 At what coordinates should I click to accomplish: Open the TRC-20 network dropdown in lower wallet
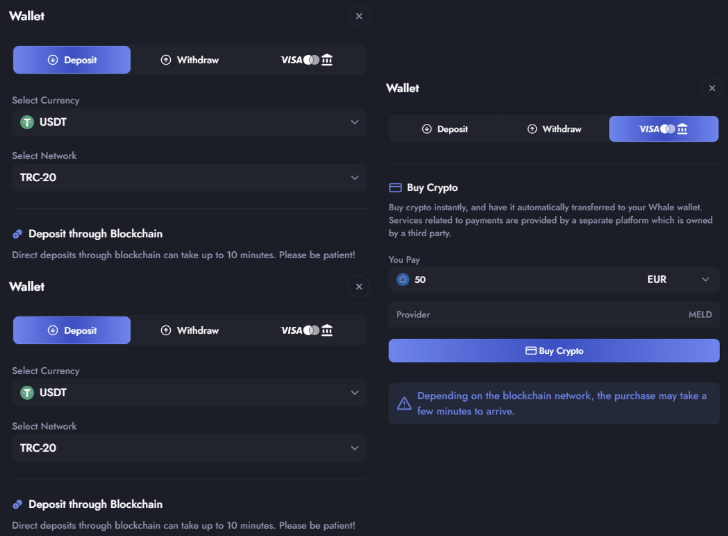tap(188, 448)
